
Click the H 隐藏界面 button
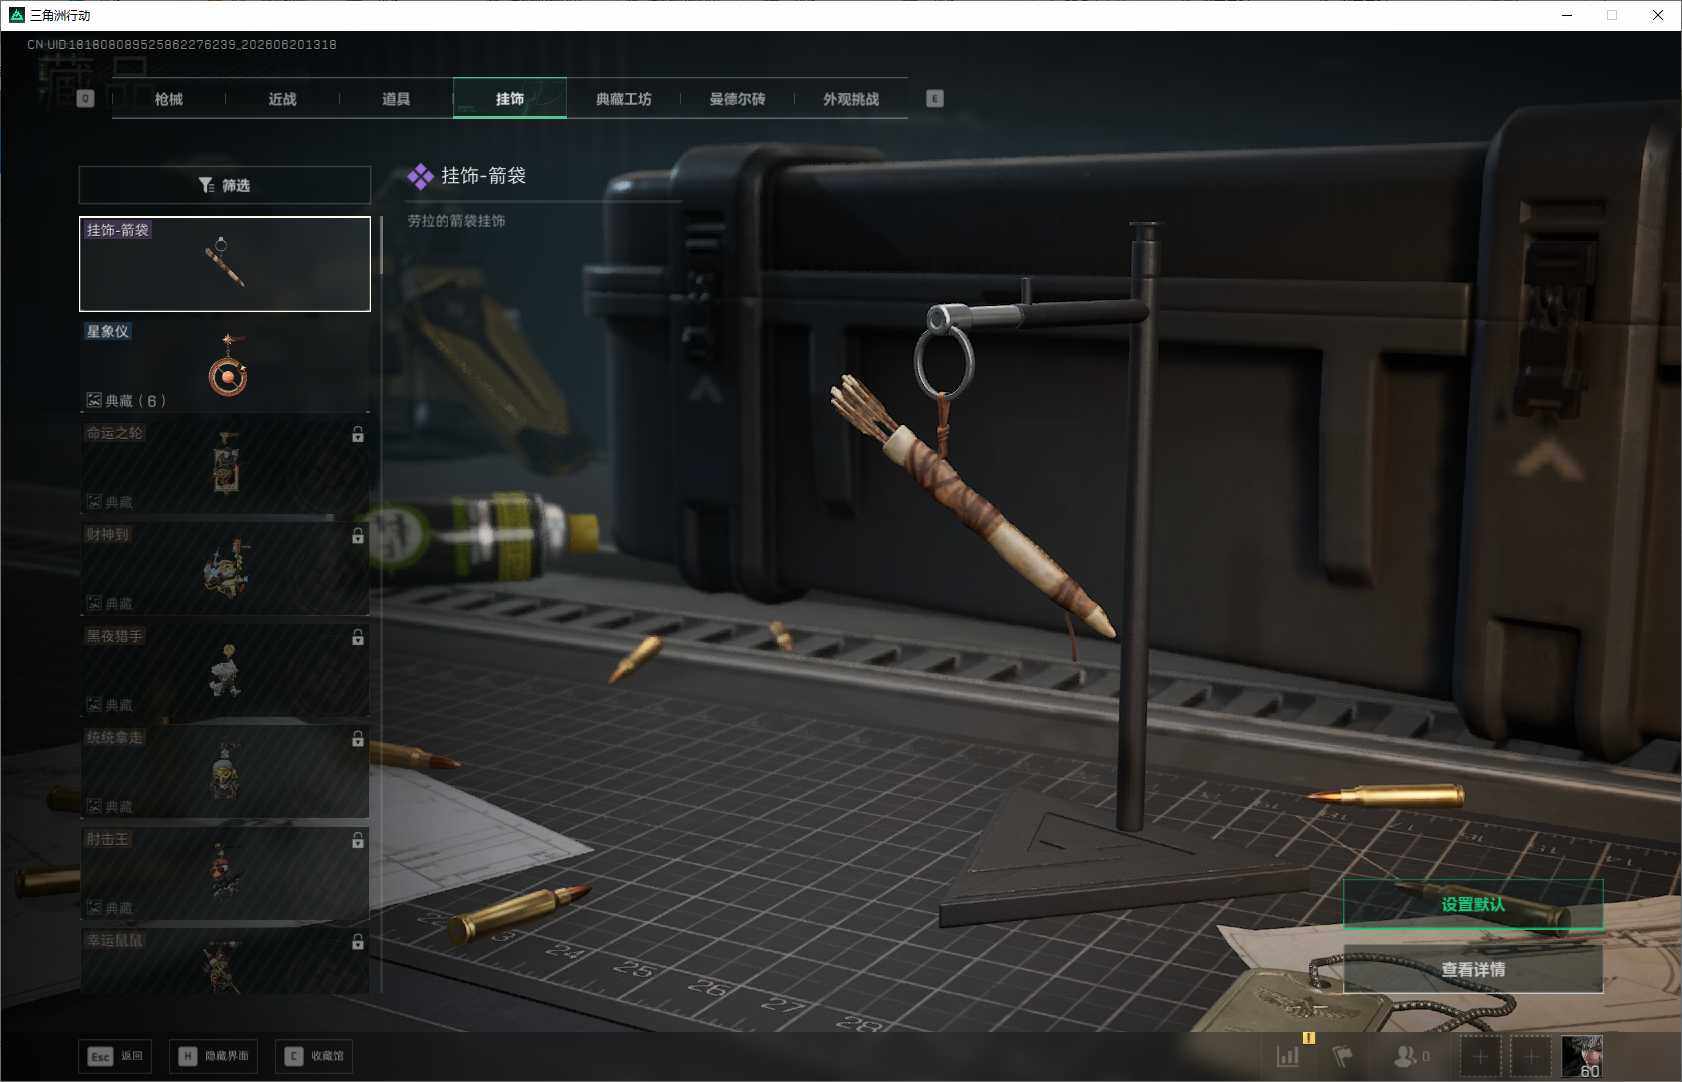coord(213,1056)
